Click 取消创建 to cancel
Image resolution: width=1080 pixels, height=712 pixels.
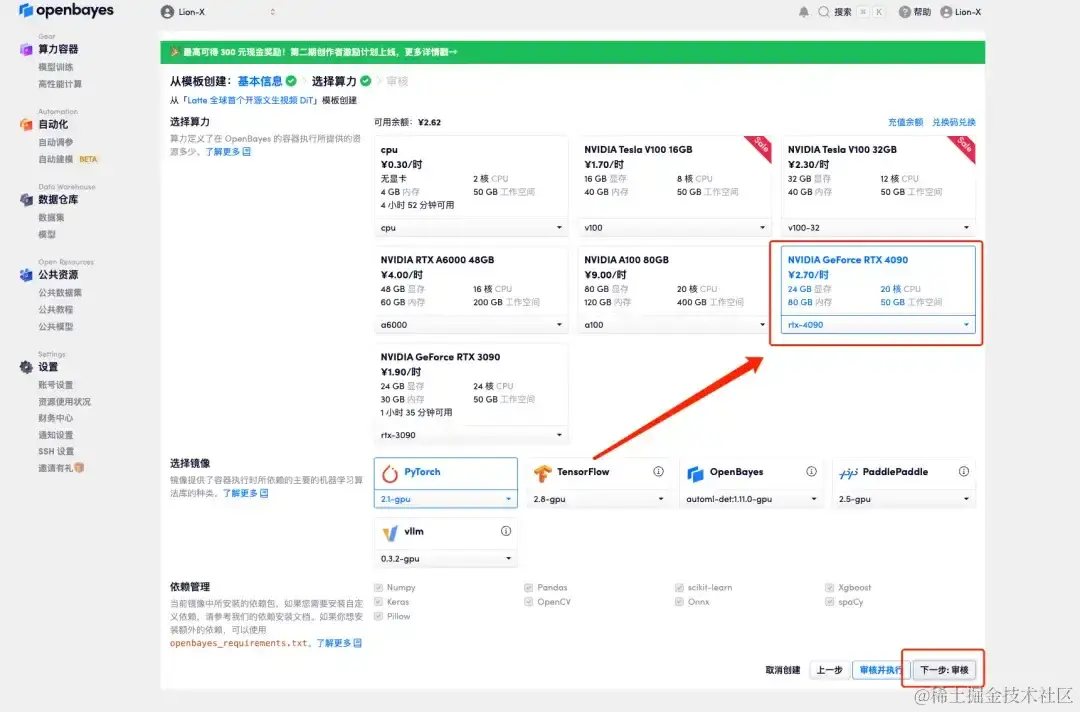783,670
